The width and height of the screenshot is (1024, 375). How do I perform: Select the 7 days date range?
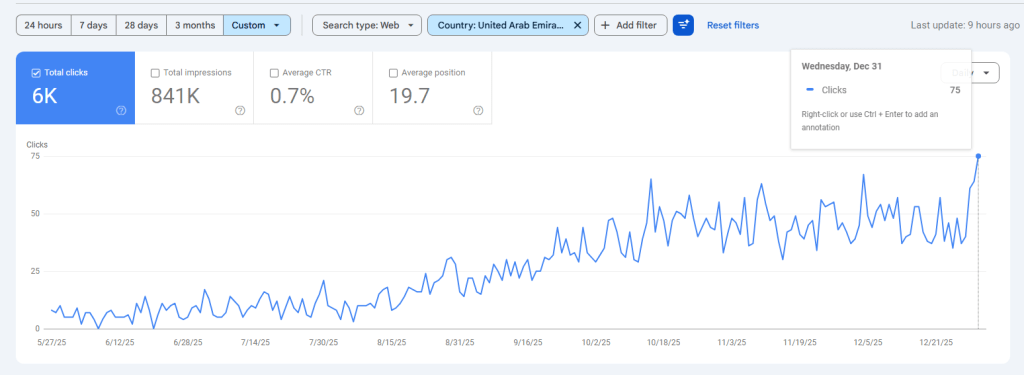93,25
